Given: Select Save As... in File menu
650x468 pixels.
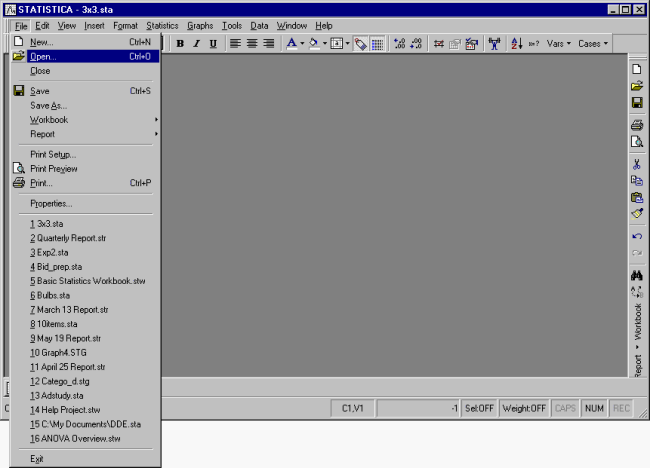Looking at the screenshot, I should pos(85,106).
